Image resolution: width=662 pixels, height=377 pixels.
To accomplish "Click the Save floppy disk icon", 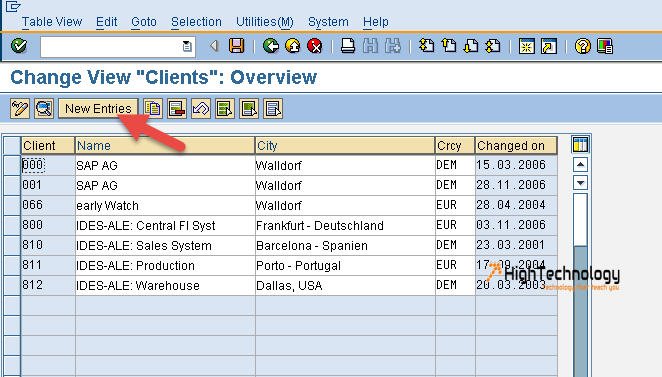I will (x=237, y=46).
